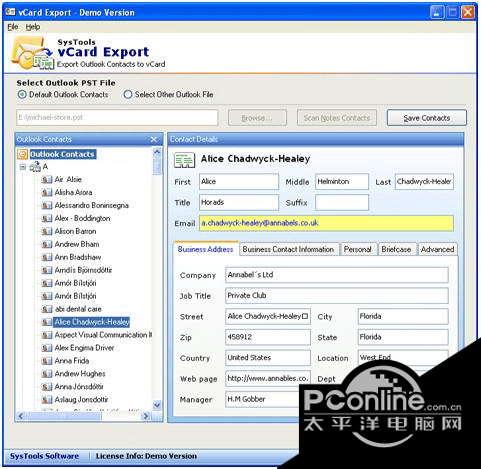This screenshot has height=469, width=481.
Task: Select Alison Barron in the contacts tree
Action: [75, 232]
